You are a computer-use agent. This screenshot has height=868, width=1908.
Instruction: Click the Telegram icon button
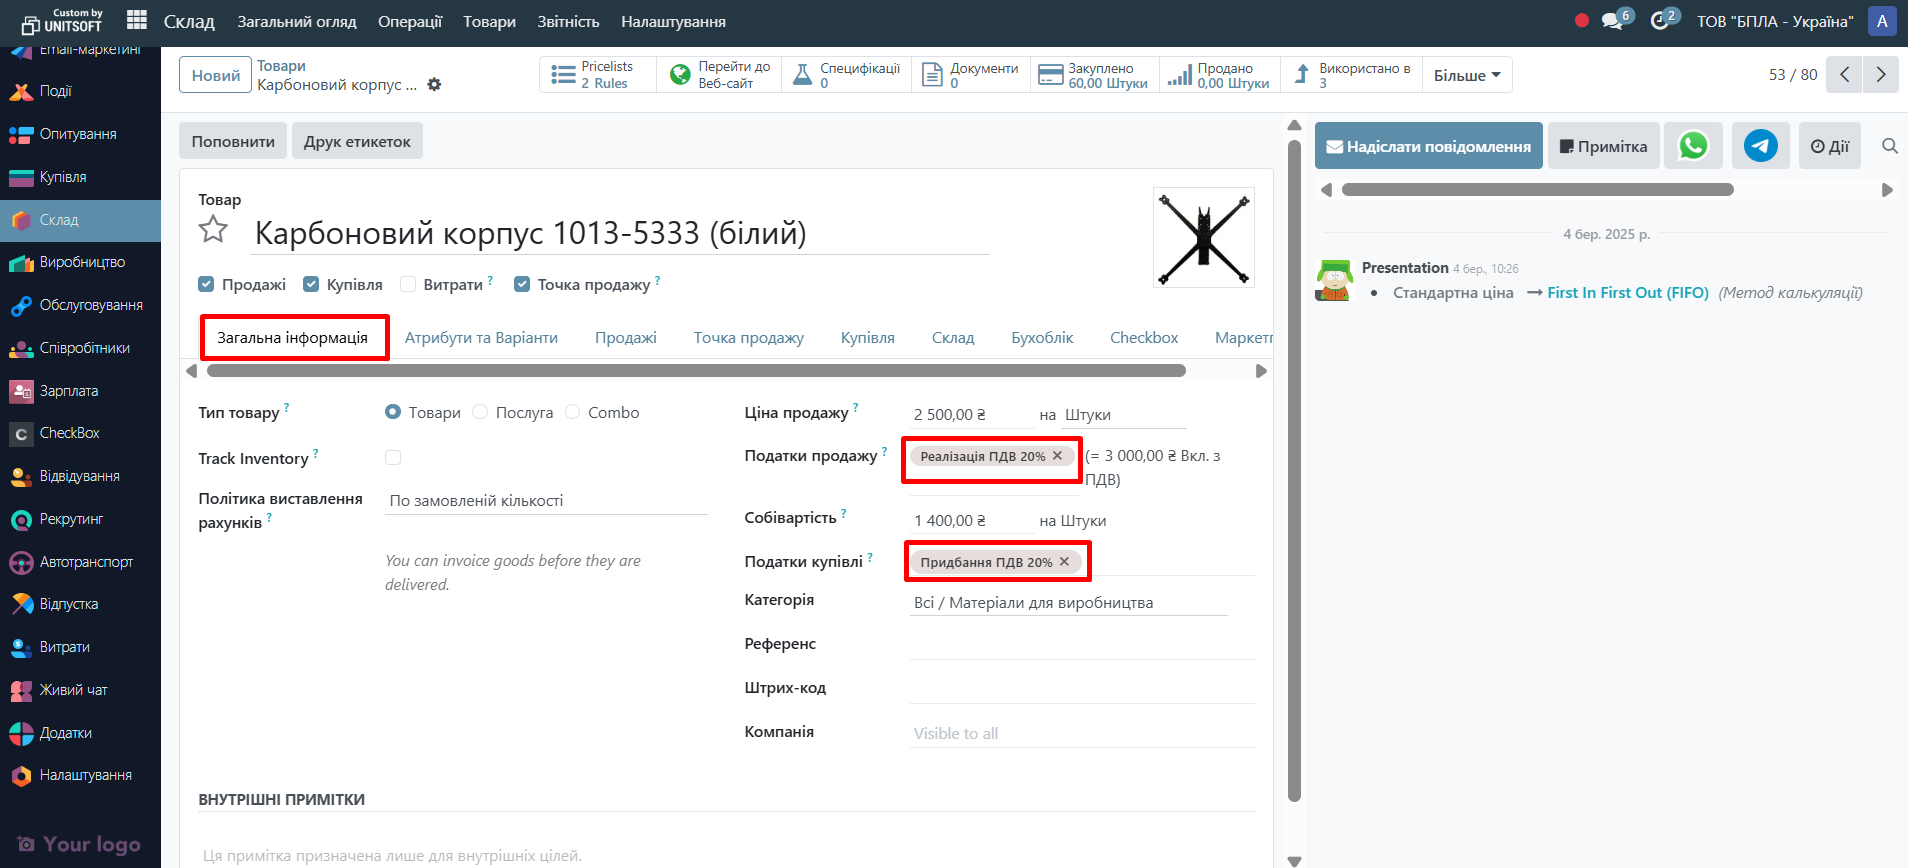point(1760,146)
